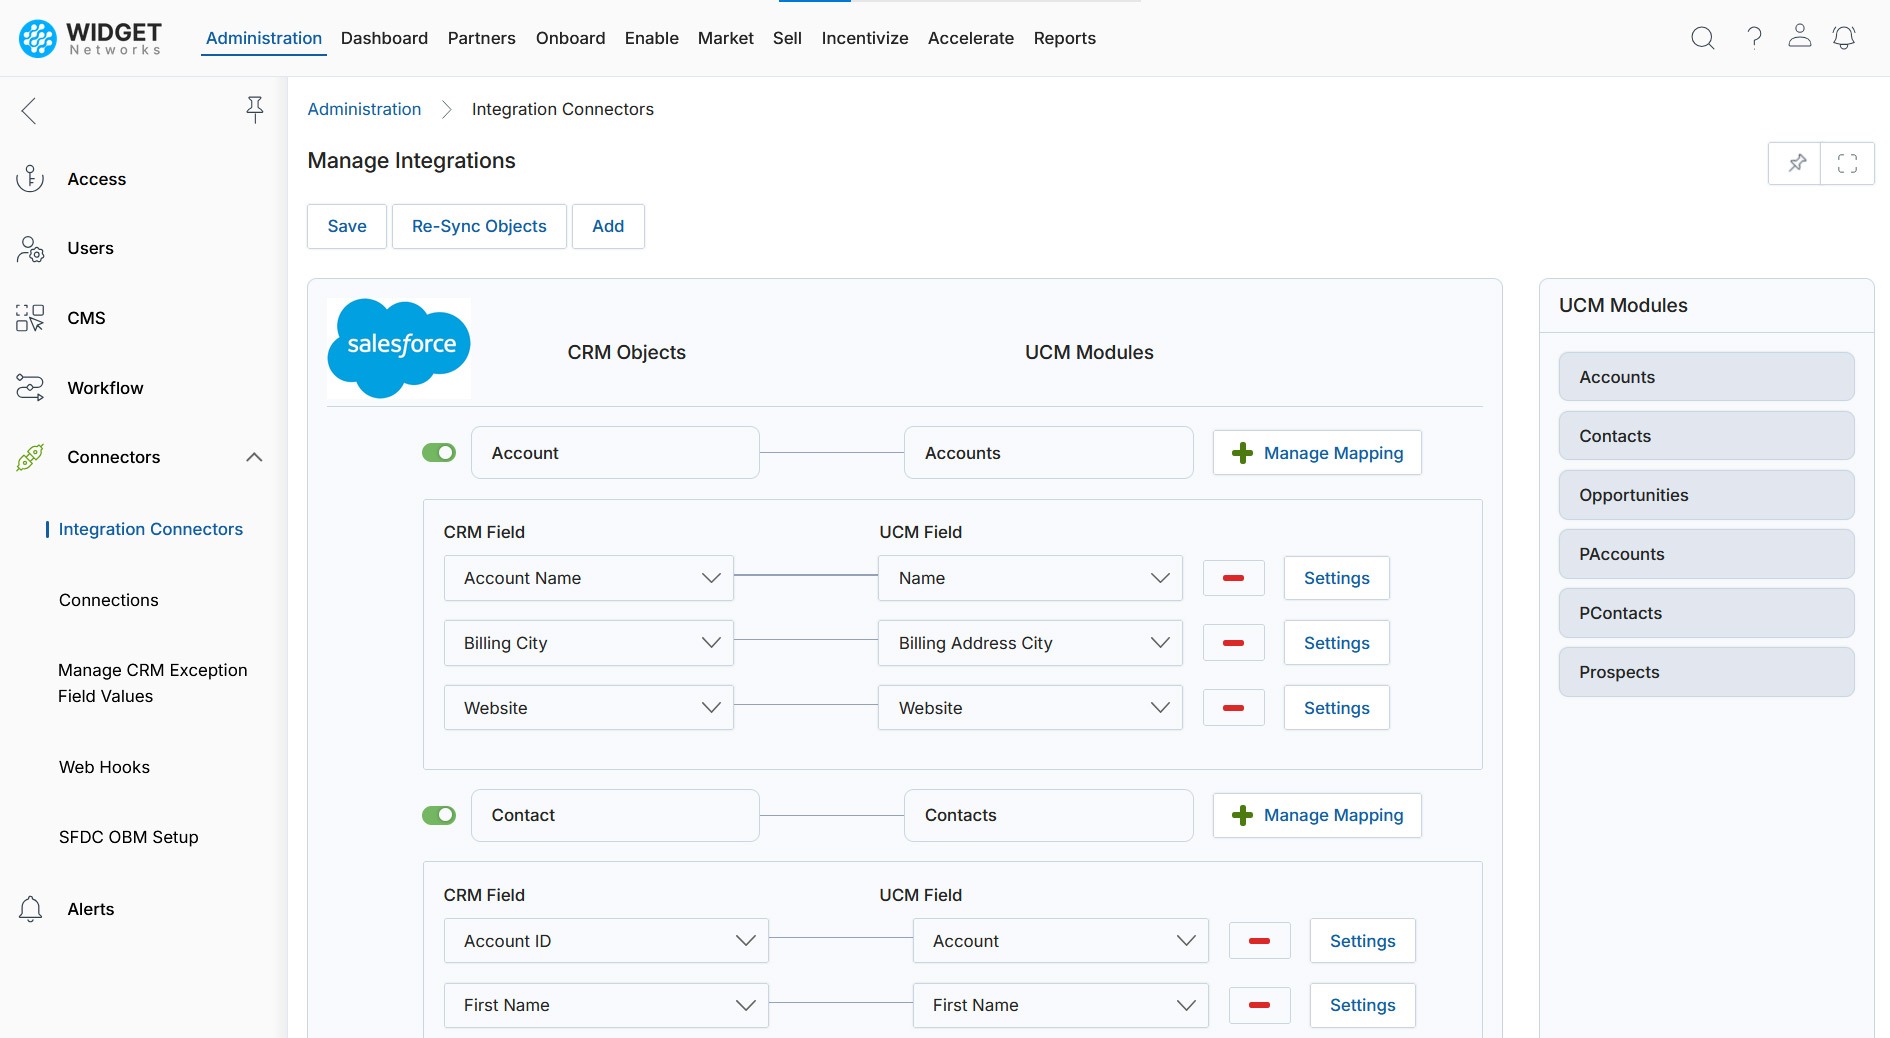
Task: Click the Add button
Action: click(608, 226)
